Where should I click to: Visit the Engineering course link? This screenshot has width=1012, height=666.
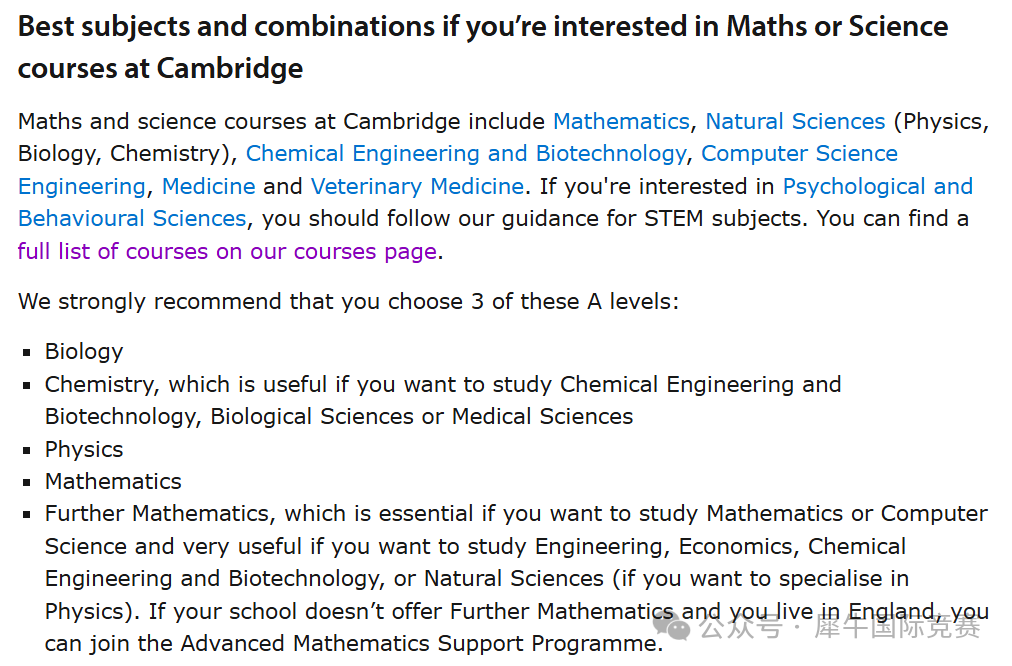pos(82,187)
